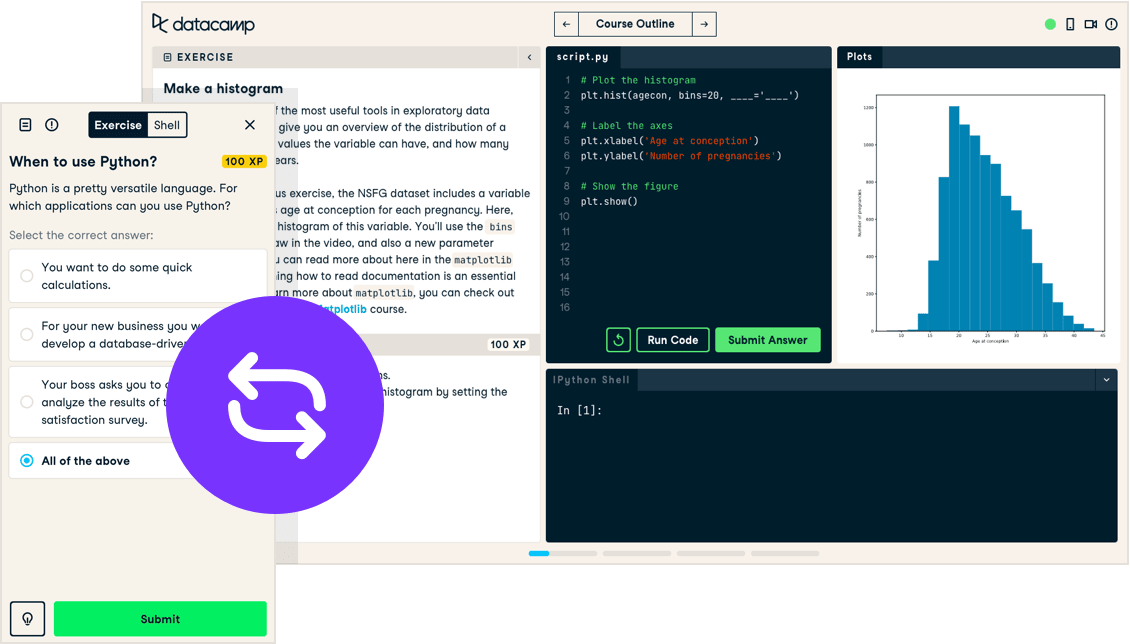
Task: Open the Plots tab
Action: click(x=859, y=57)
